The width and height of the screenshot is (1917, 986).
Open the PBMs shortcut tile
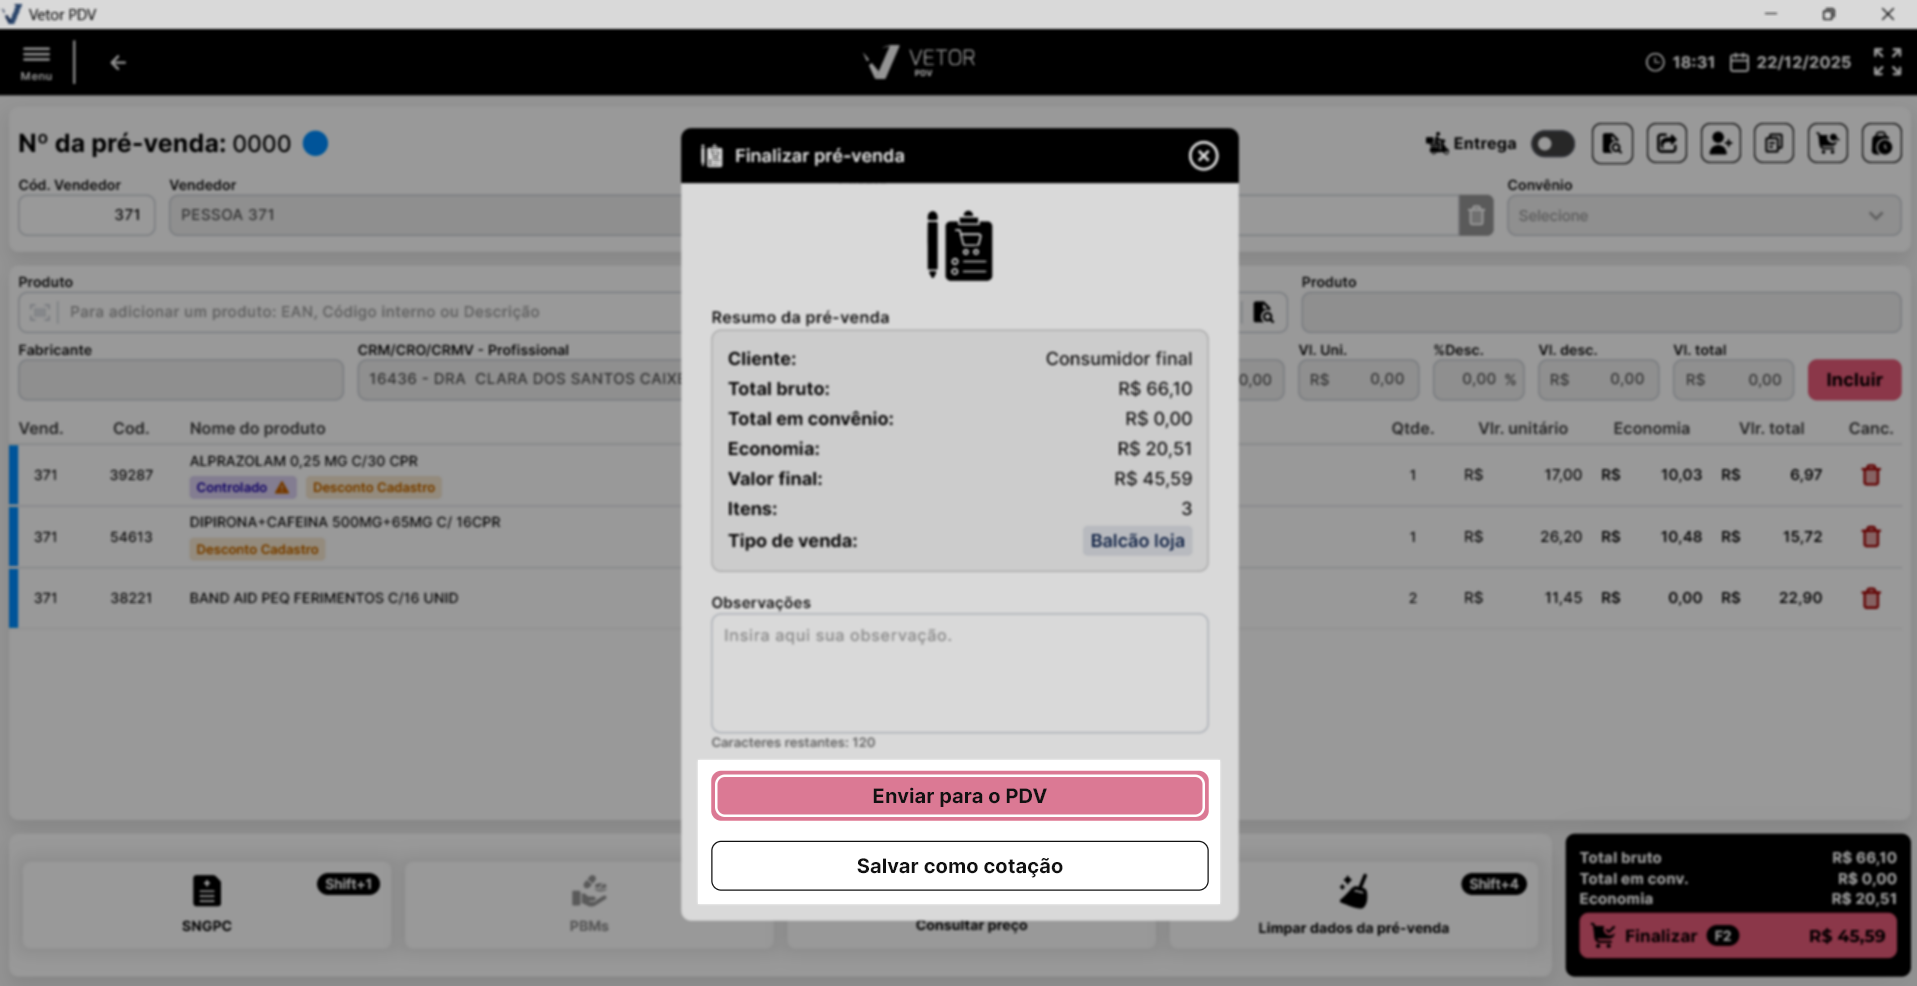pos(589,904)
